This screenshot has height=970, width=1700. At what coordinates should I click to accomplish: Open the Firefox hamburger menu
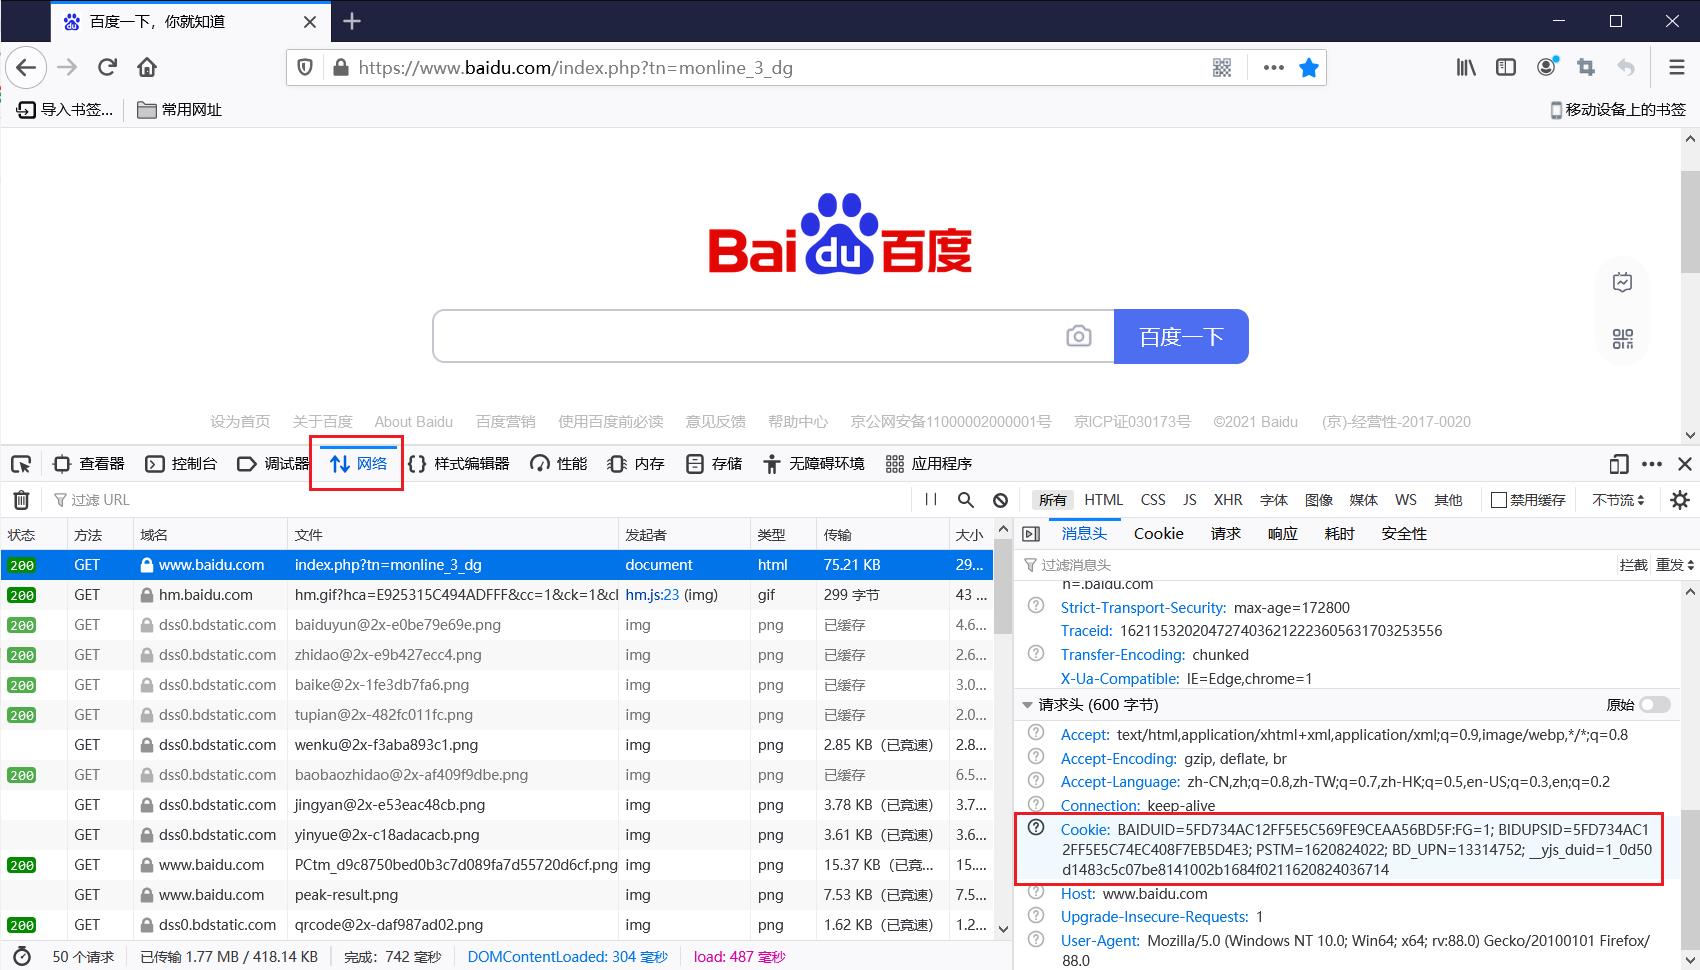1677,68
